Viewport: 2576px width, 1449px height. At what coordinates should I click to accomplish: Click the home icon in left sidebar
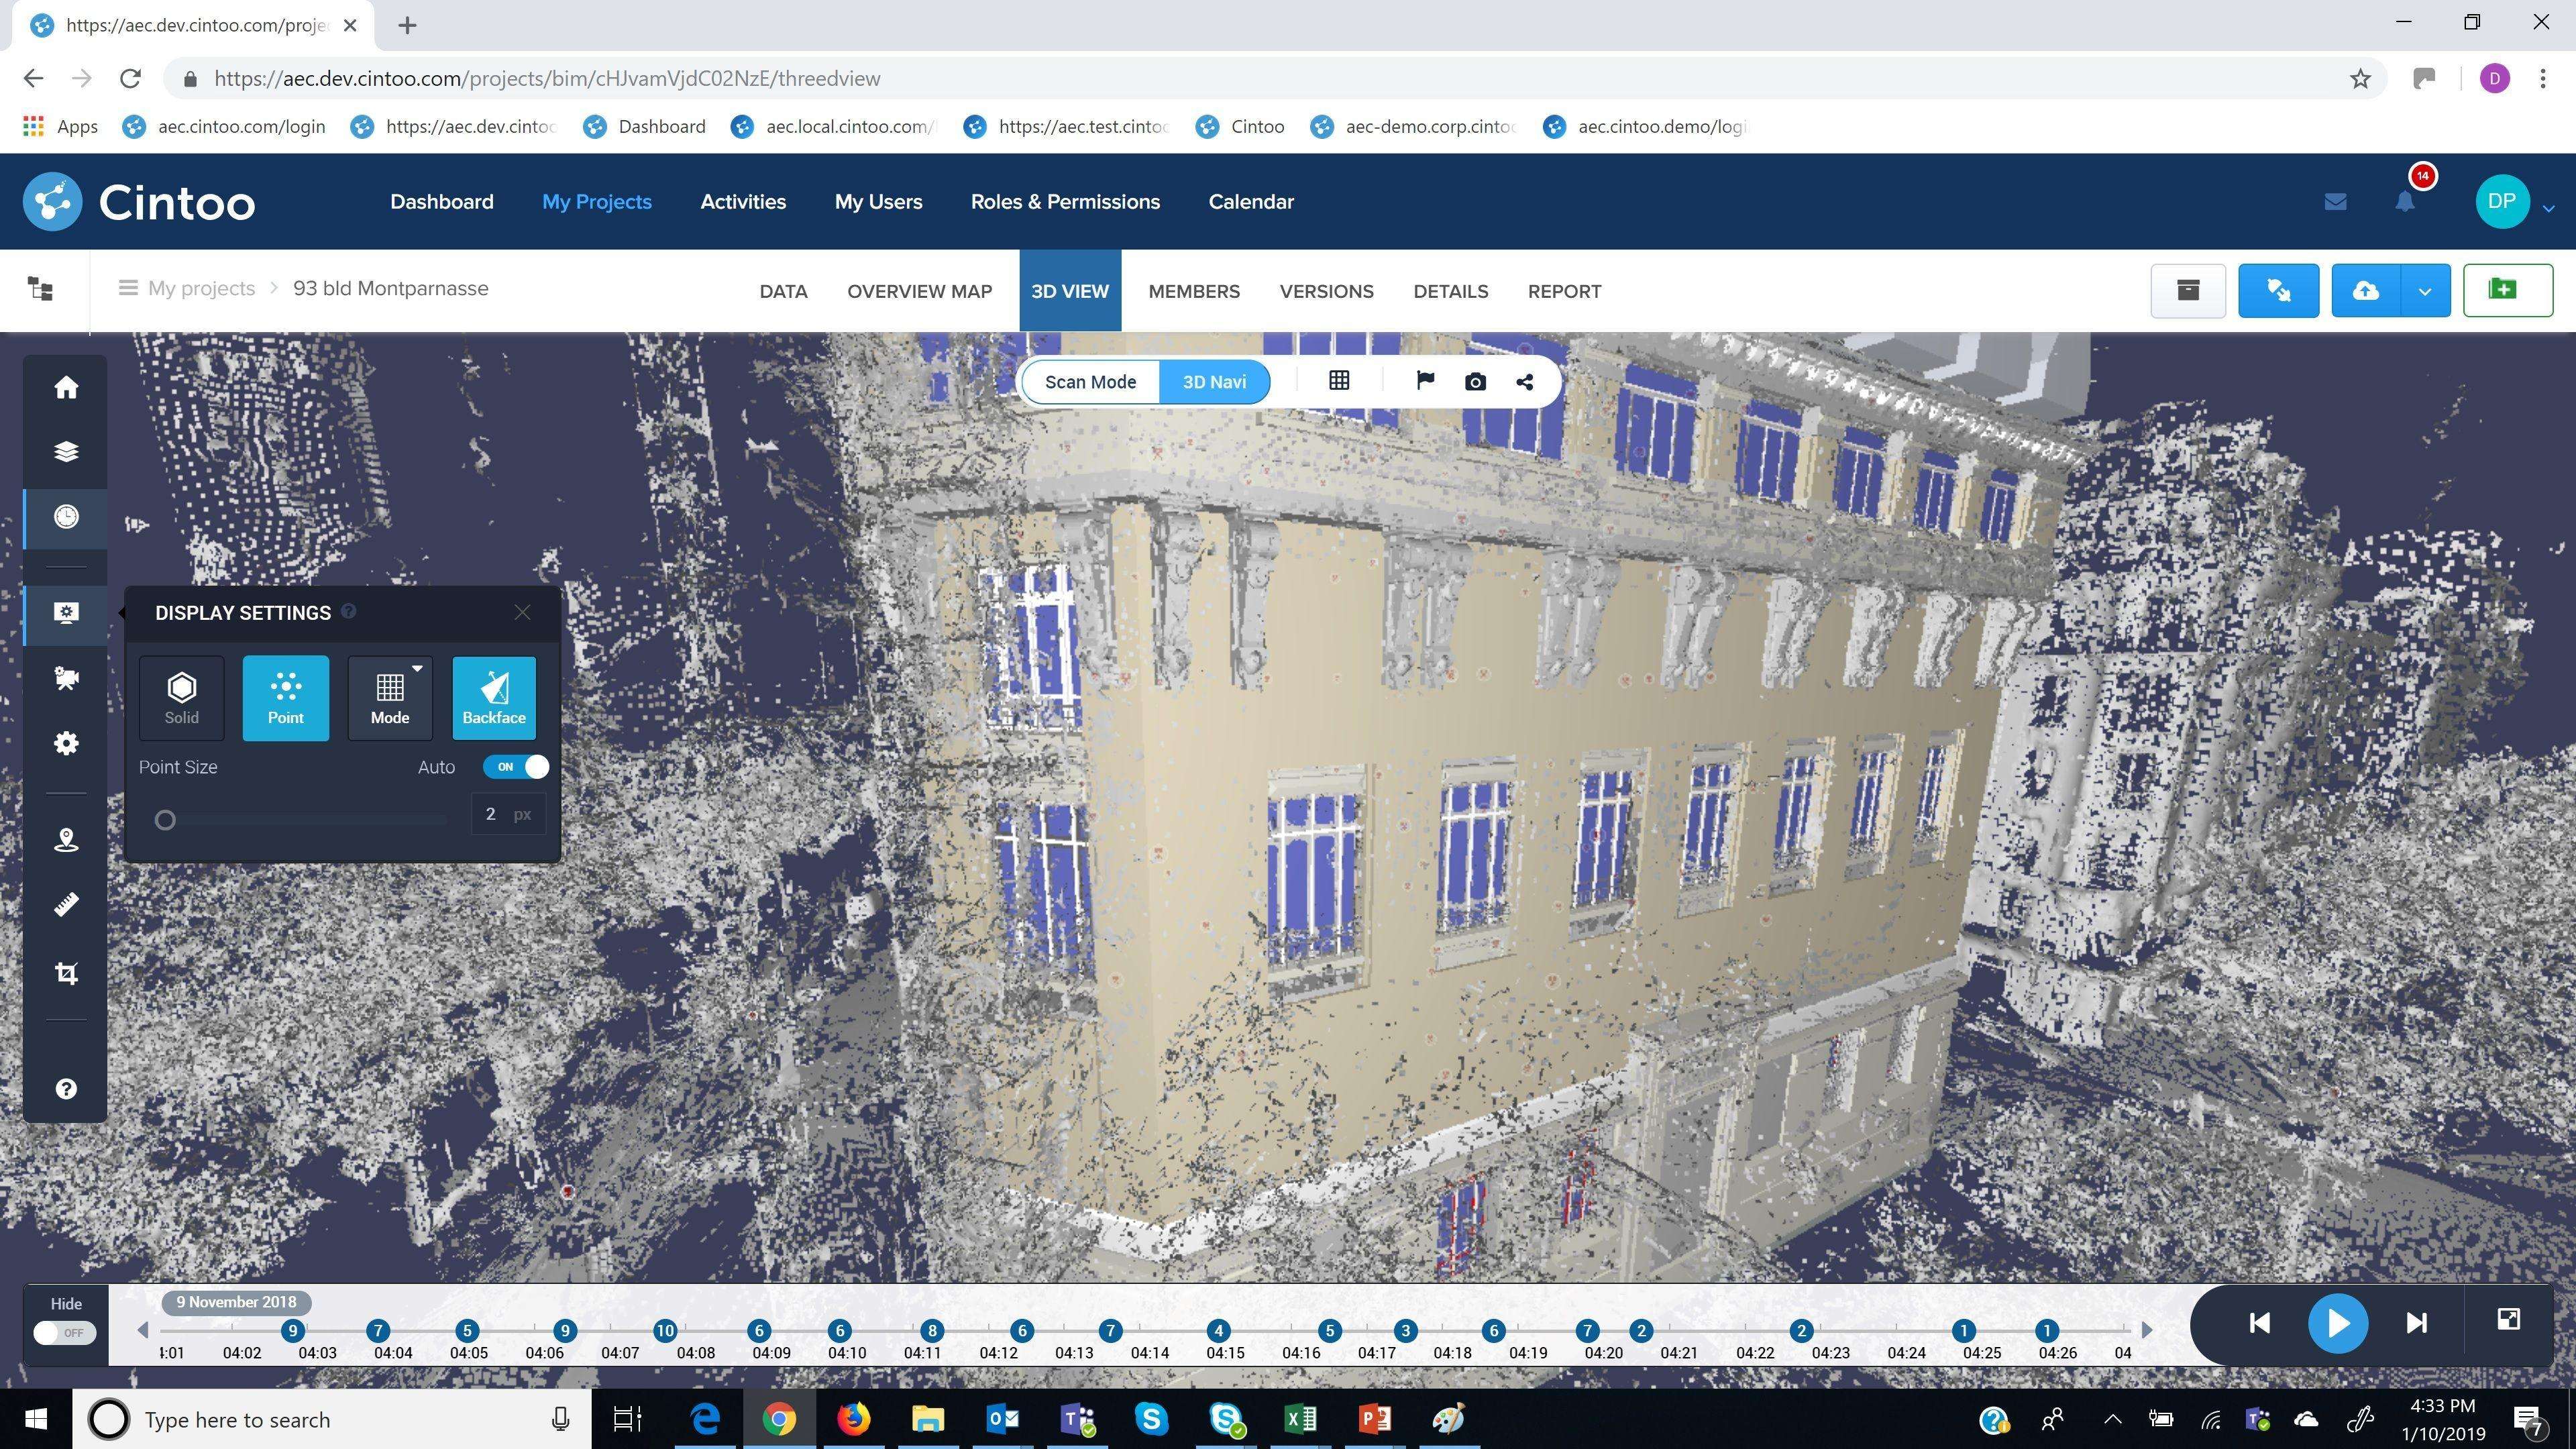(x=66, y=388)
